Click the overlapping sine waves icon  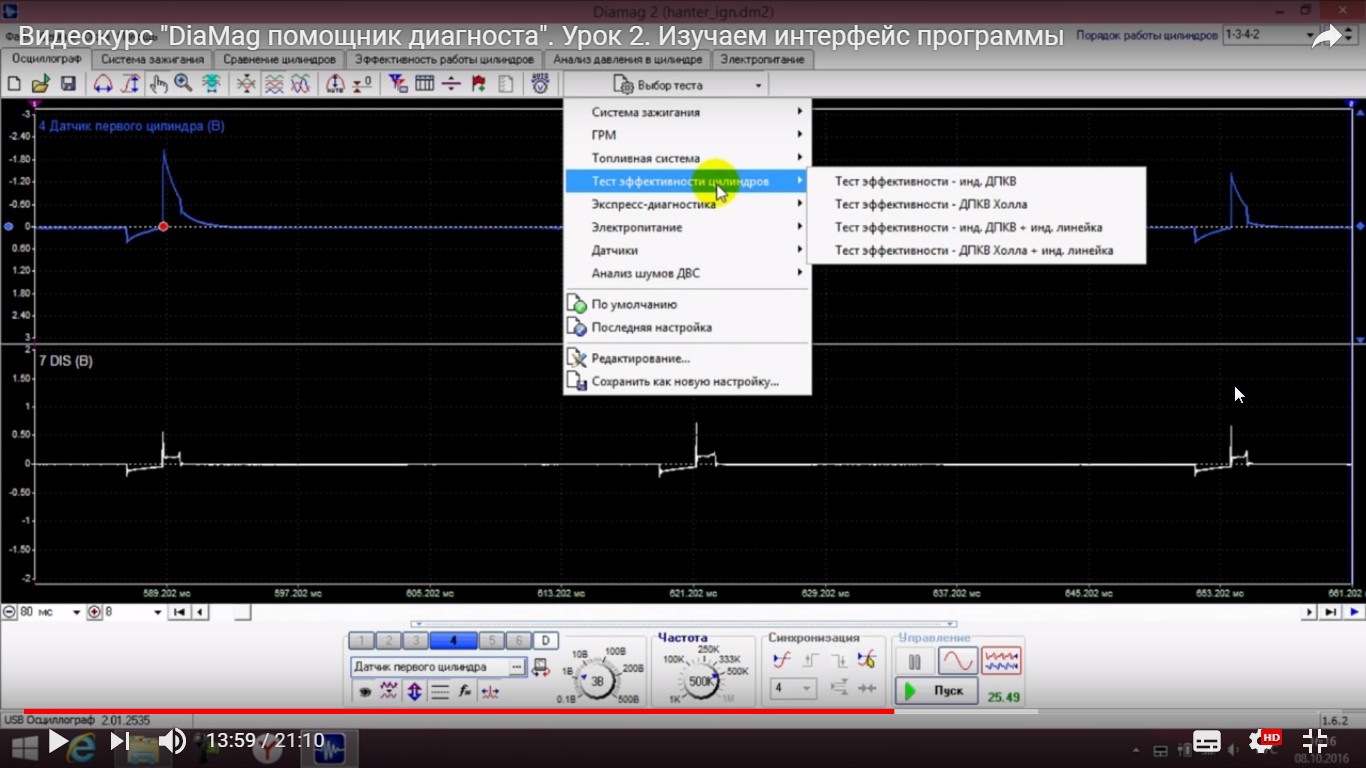(x=300, y=85)
